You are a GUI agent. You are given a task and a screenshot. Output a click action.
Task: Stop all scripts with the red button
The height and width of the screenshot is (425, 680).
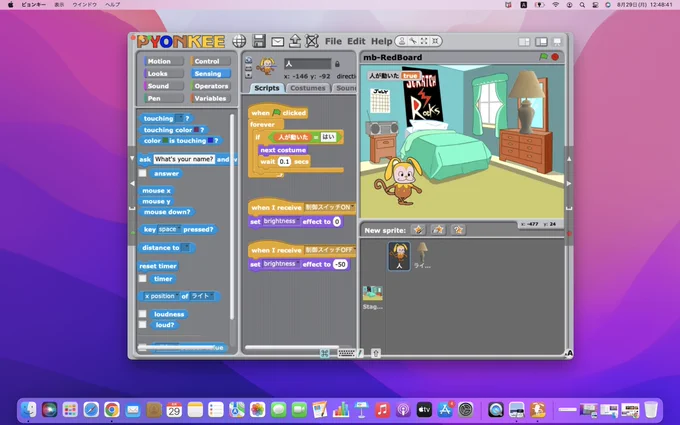[x=555, y=57]
